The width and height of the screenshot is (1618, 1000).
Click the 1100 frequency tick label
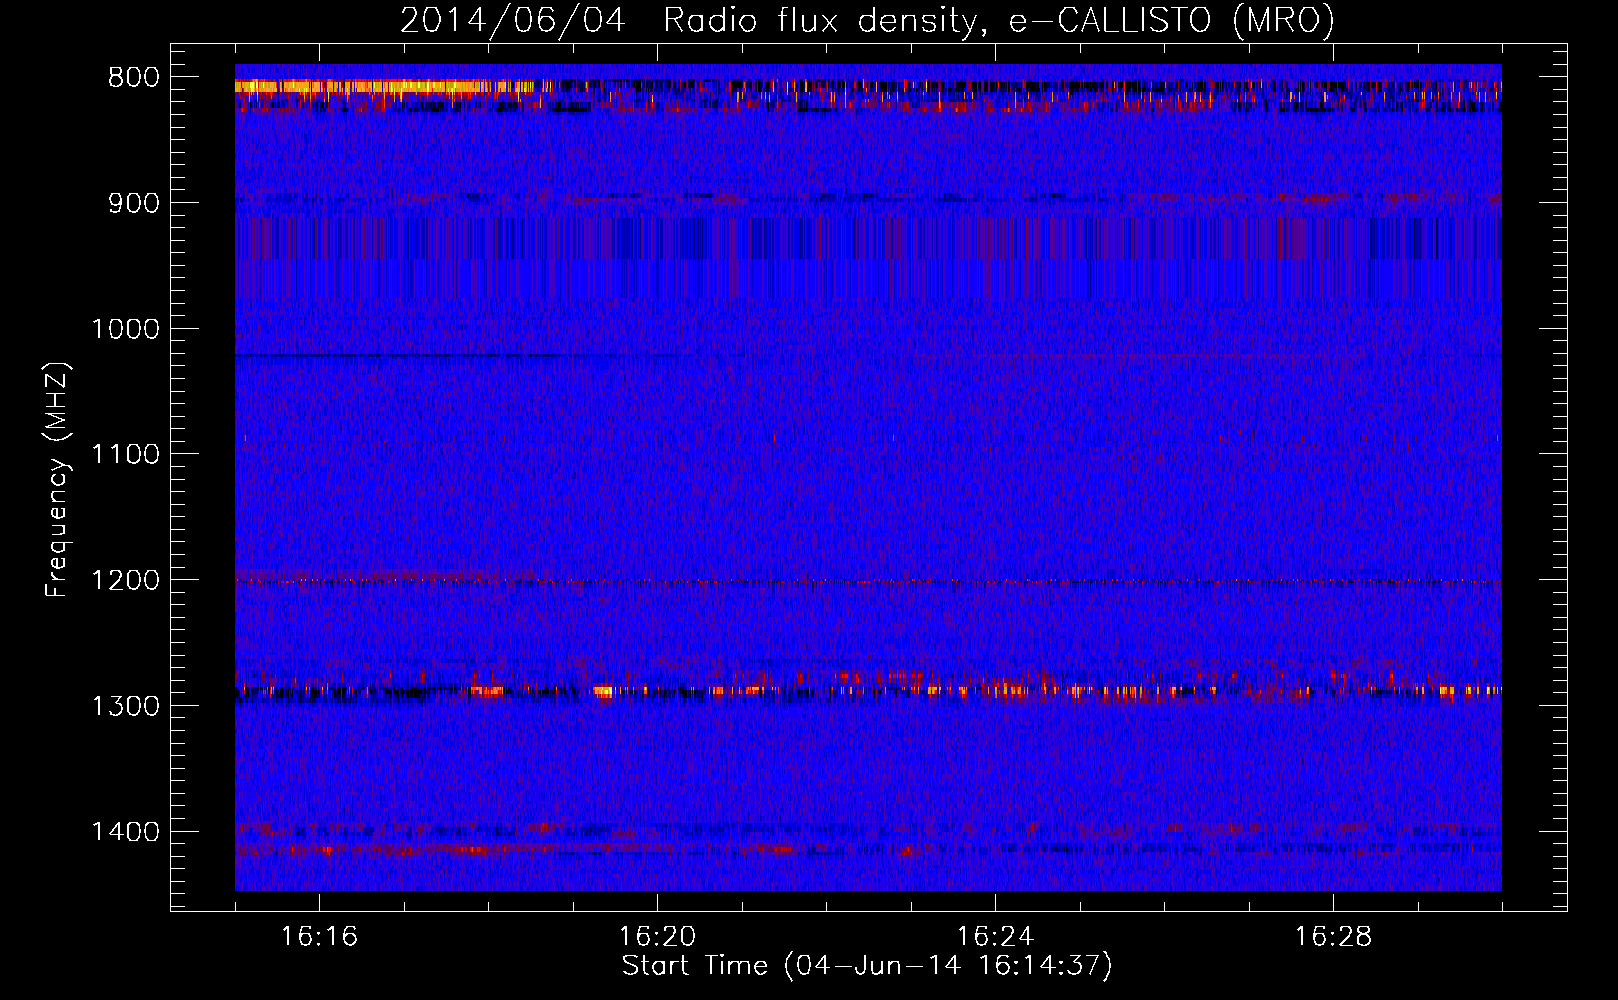click(126, 455)
